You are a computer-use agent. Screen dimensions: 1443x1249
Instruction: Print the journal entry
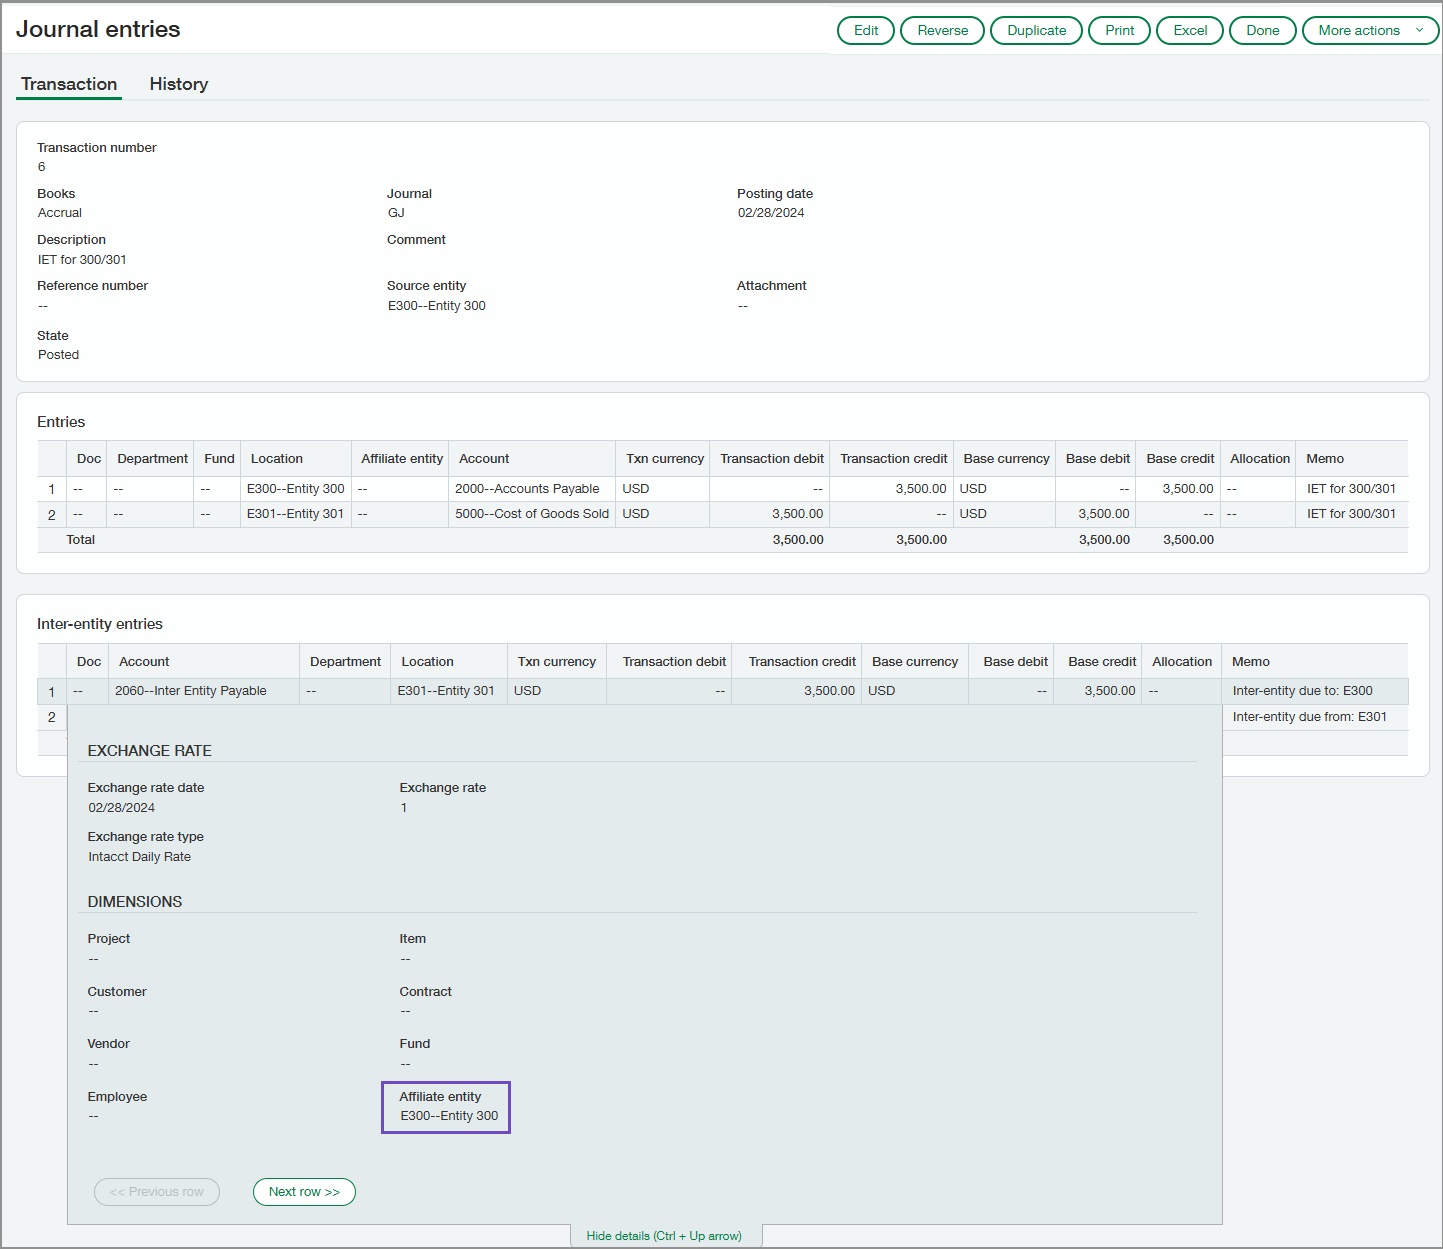click(1118, 30)
